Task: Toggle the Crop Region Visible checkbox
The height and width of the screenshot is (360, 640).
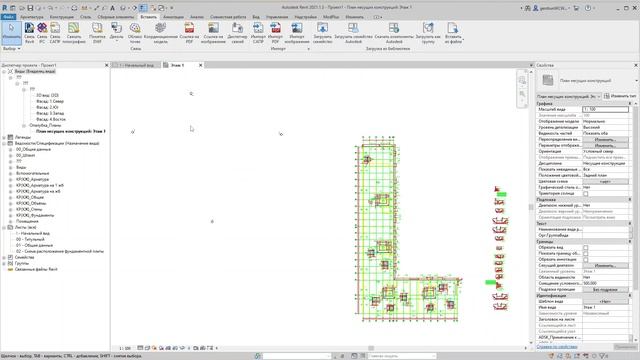Action: [x=586, y=253]
